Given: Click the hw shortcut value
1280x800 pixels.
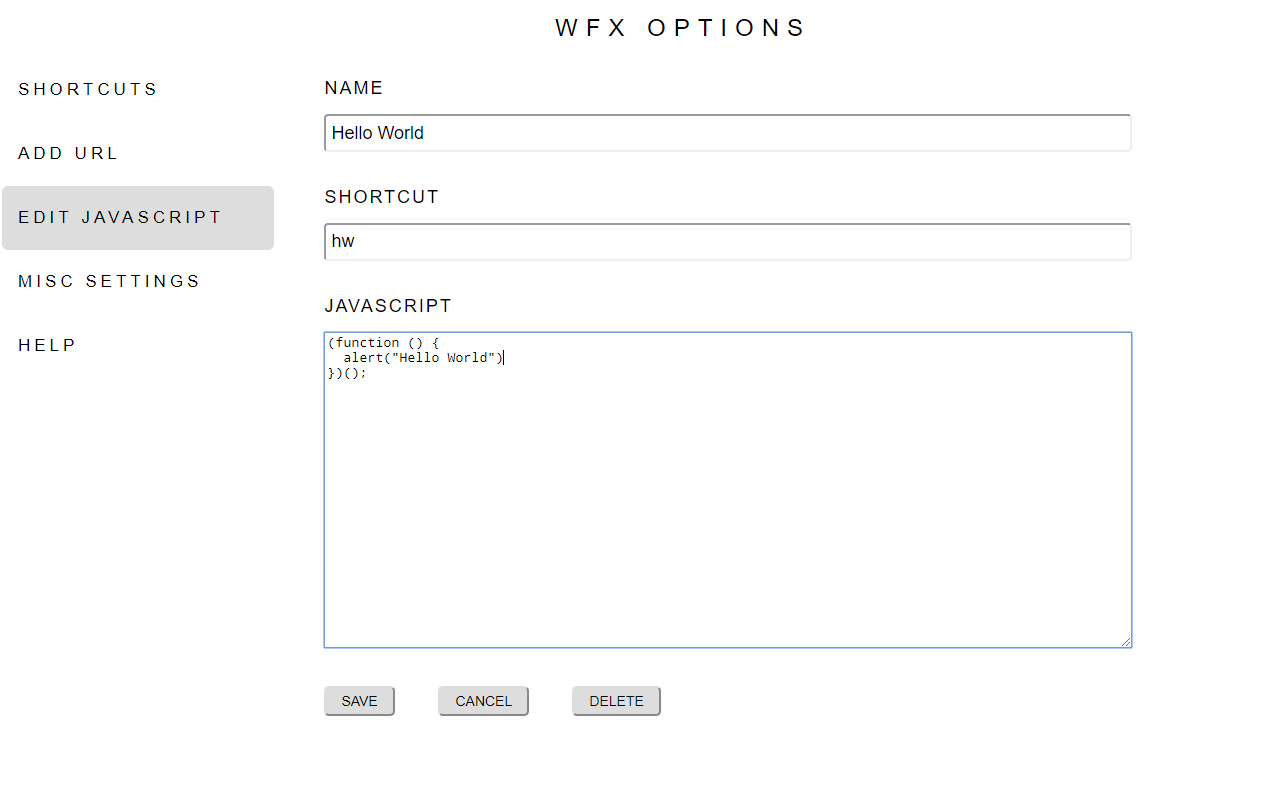Looking at the screenshot, I should click(345, 241).
